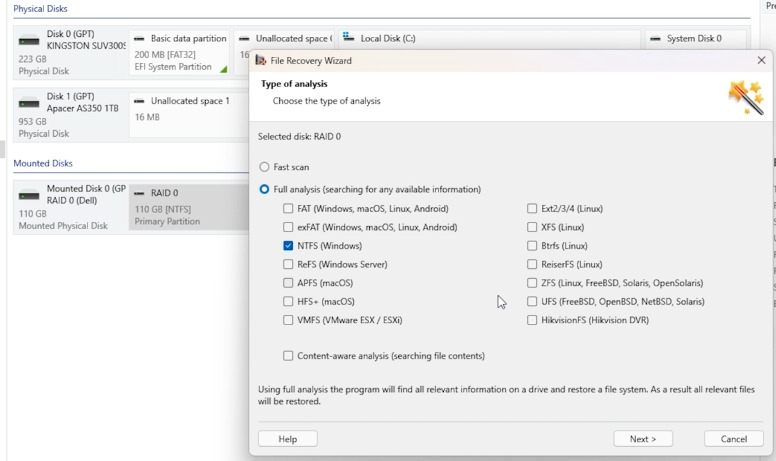This screenshot has height=461, width=776.
Task: Click the Physical Disks section header
Action: (40, 8)
